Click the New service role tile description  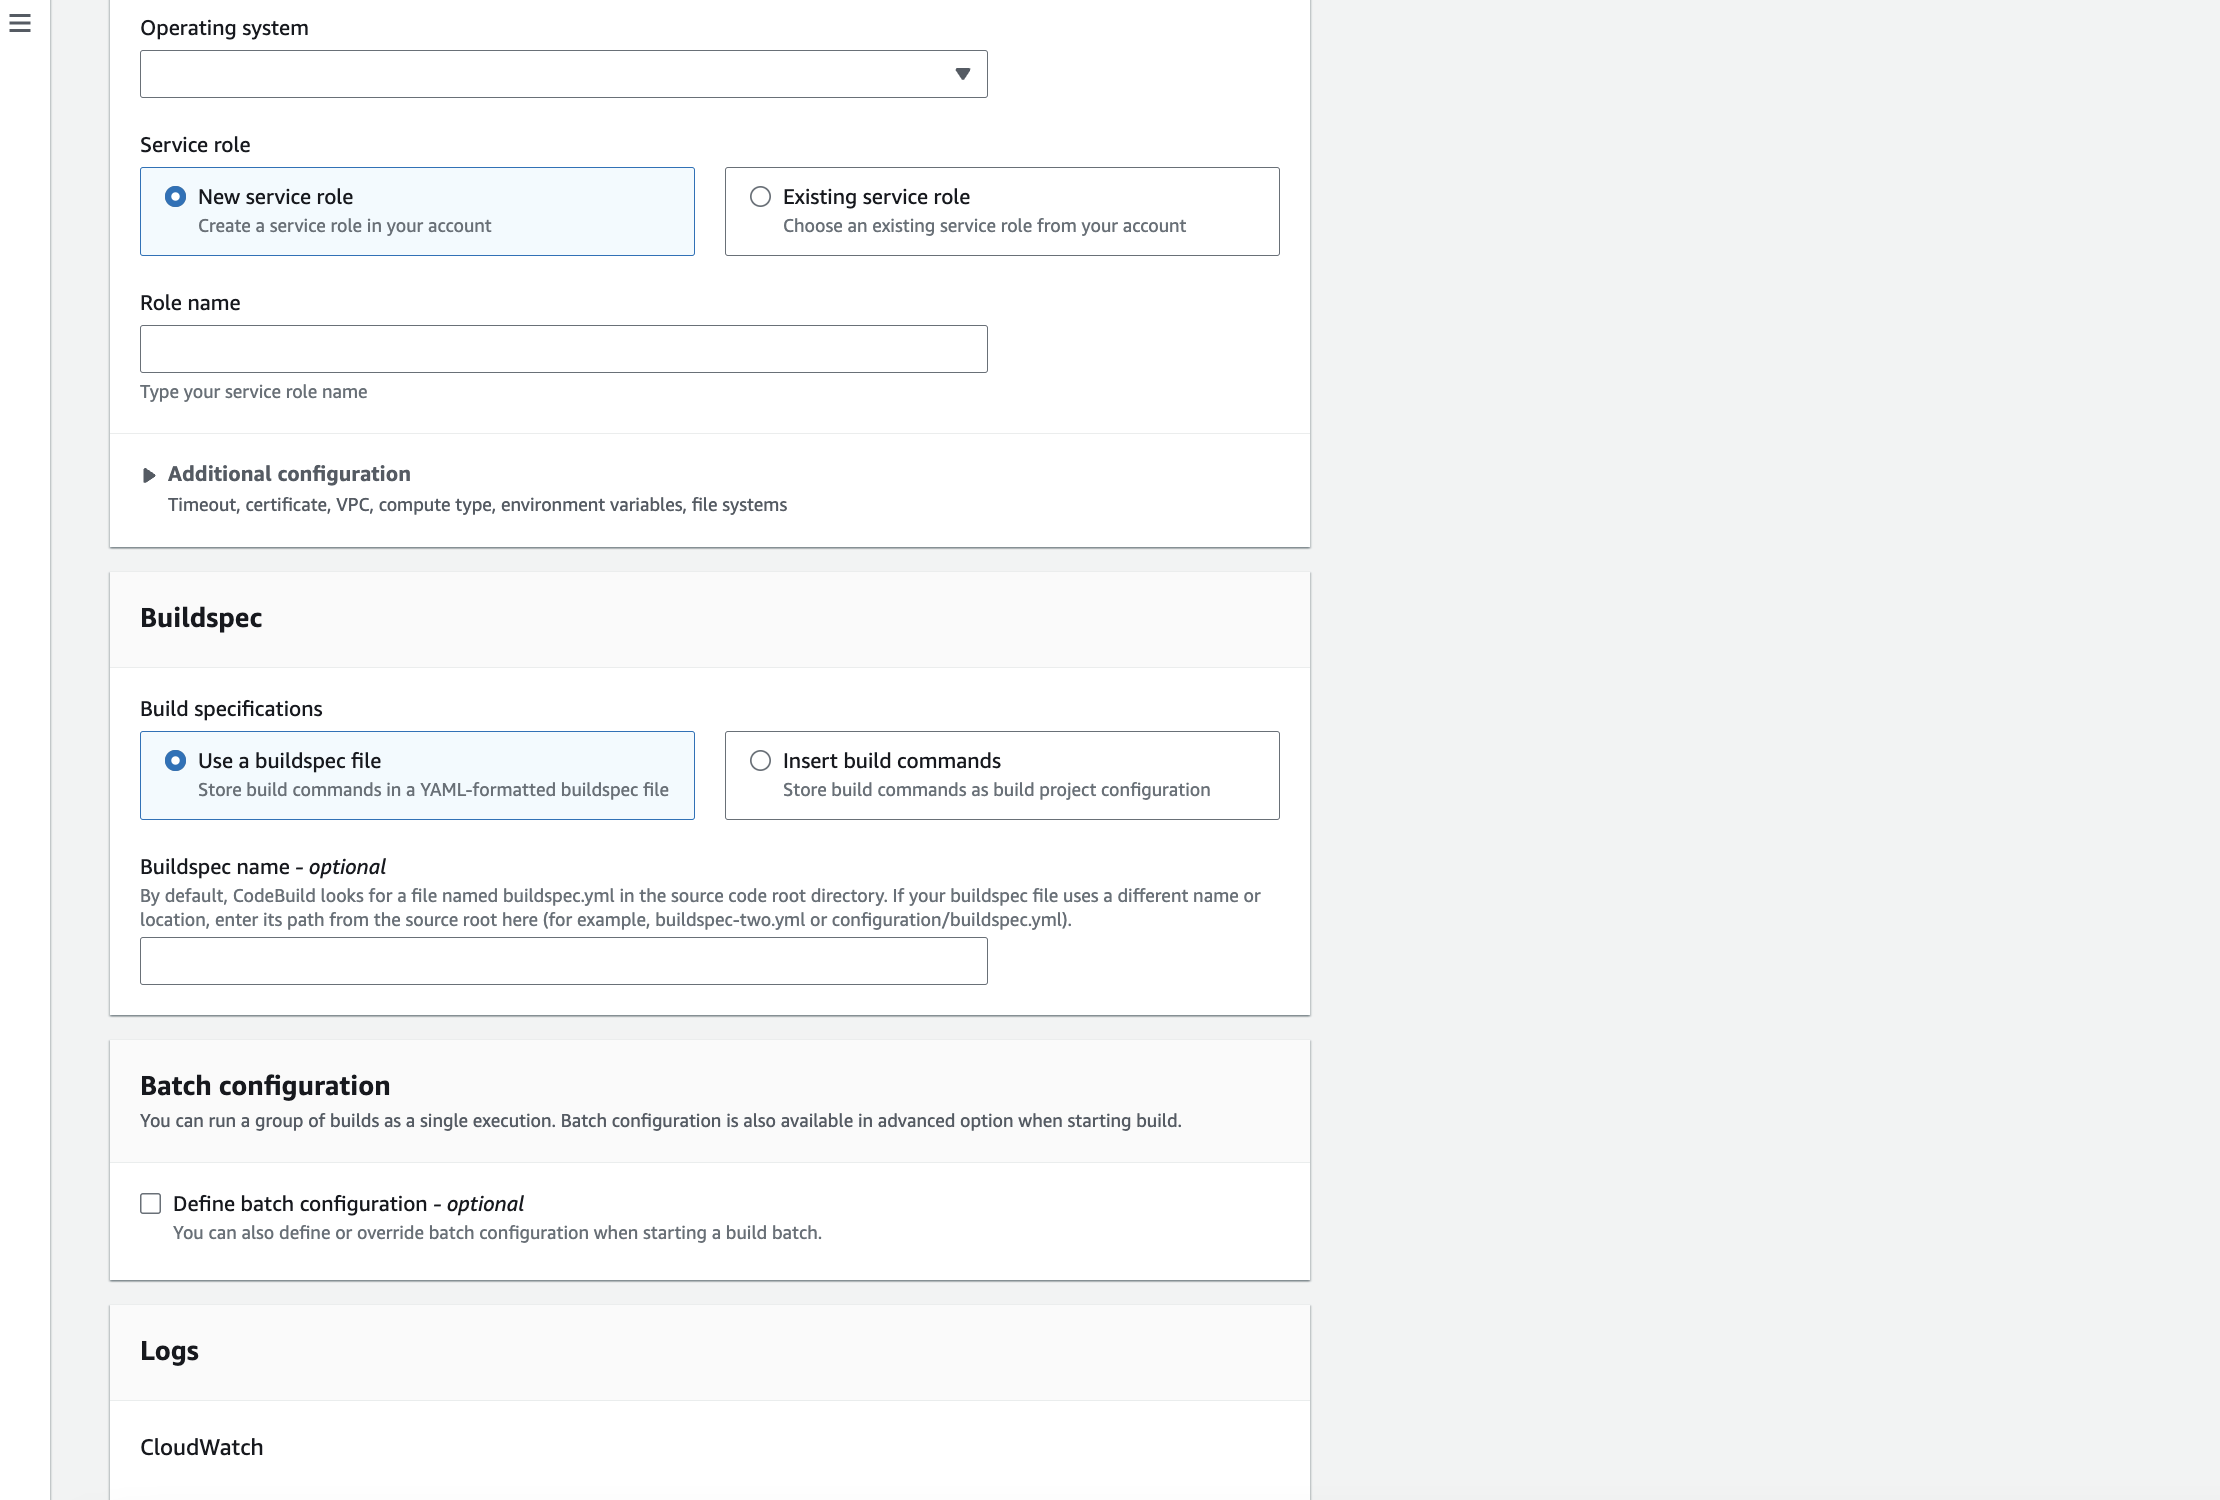(344, 226)
